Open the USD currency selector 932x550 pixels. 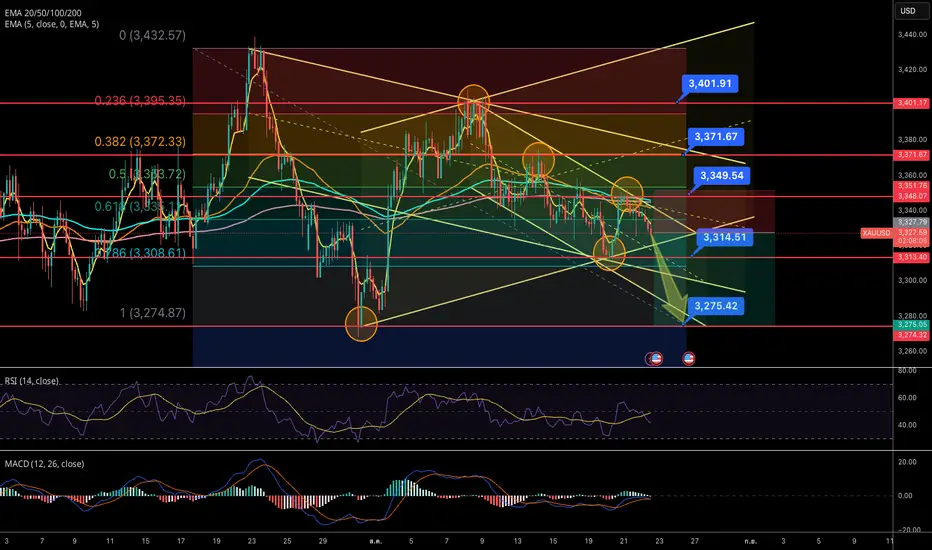tap(908, 11)
